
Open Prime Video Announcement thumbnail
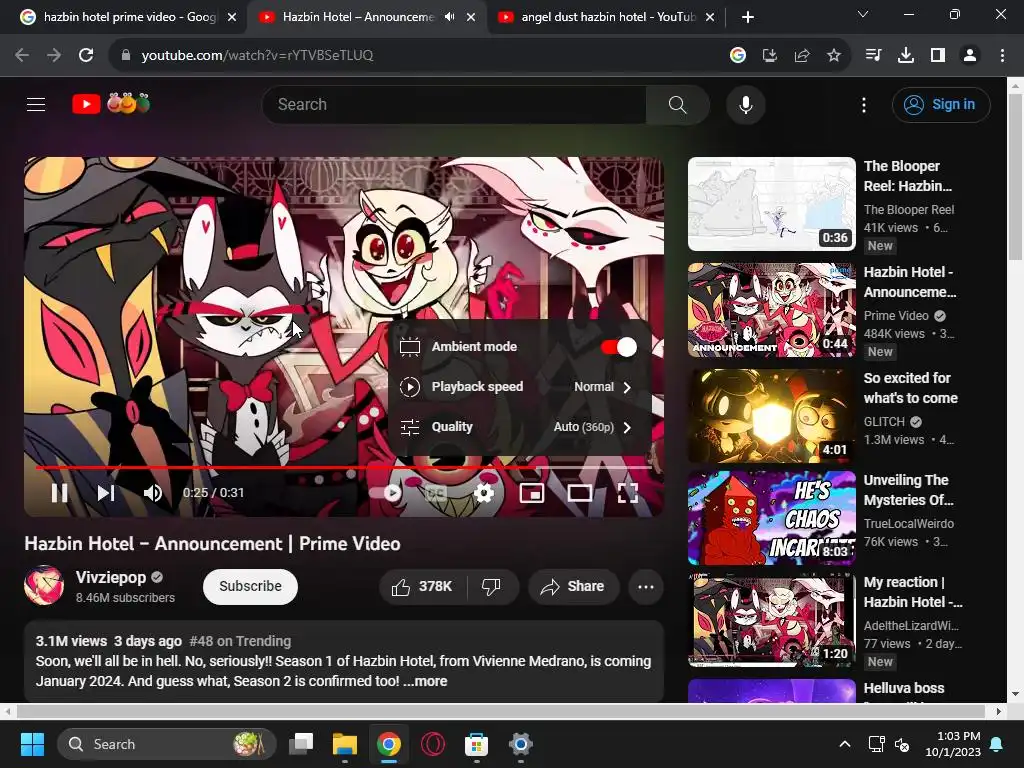click(x=771, y=310)
